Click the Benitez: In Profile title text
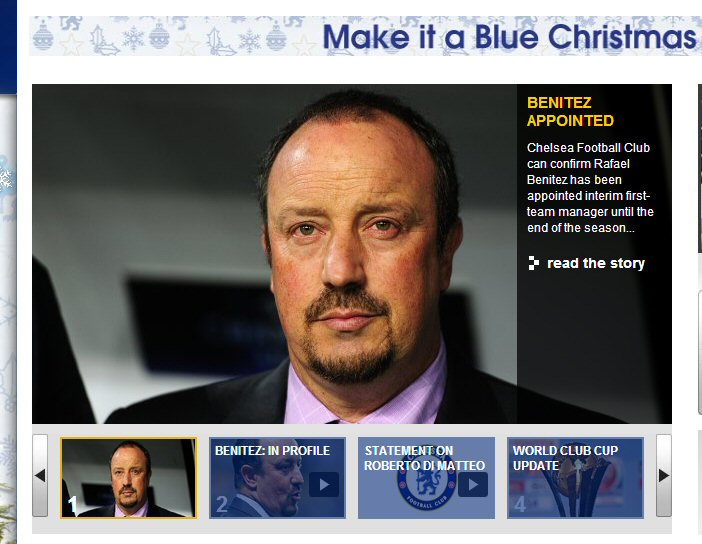Image resolution: width=702 pixels, height=544 pixels. coord(272,451)
